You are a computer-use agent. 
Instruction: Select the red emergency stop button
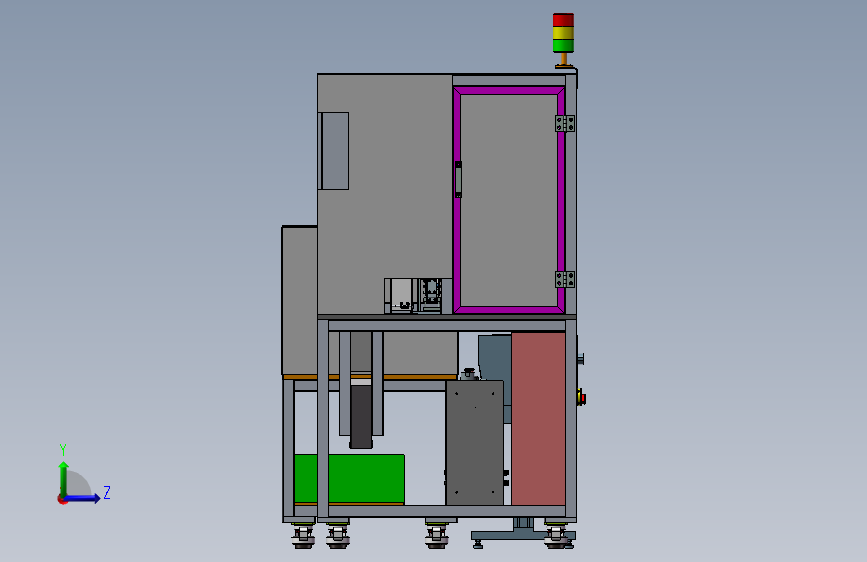point(582,397)
